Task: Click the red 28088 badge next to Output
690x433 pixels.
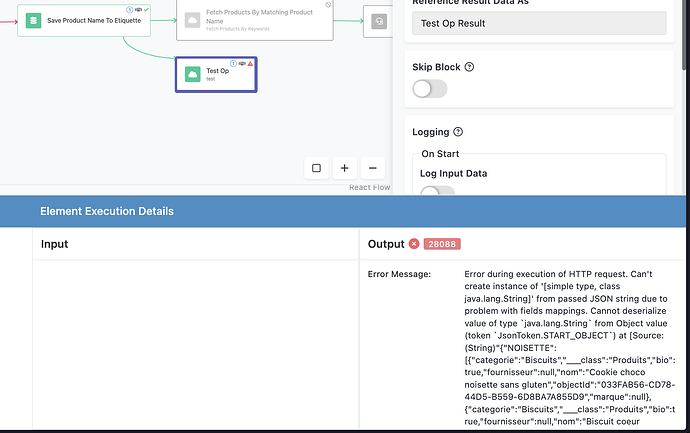Action: click(x=442, y=244)
